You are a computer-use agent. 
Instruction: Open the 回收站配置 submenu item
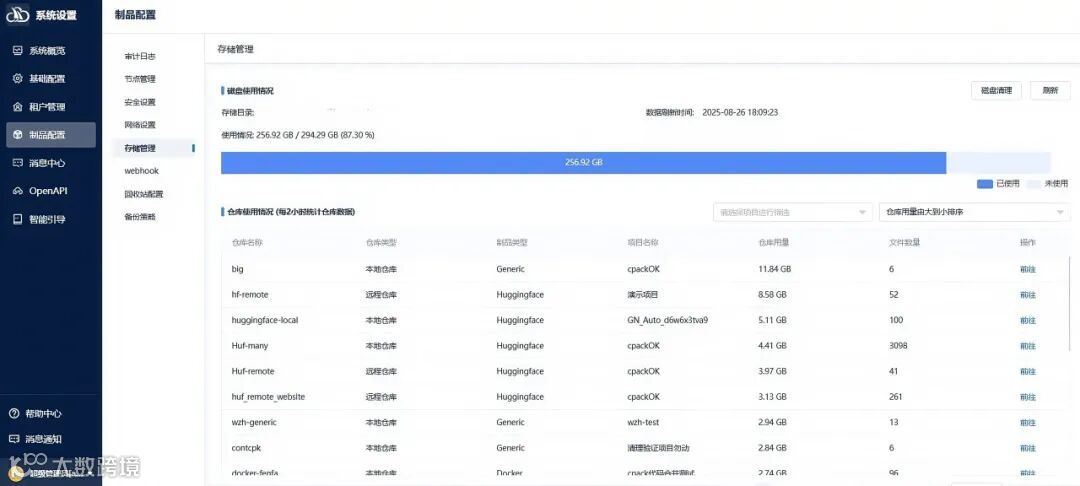coord(143,194)
